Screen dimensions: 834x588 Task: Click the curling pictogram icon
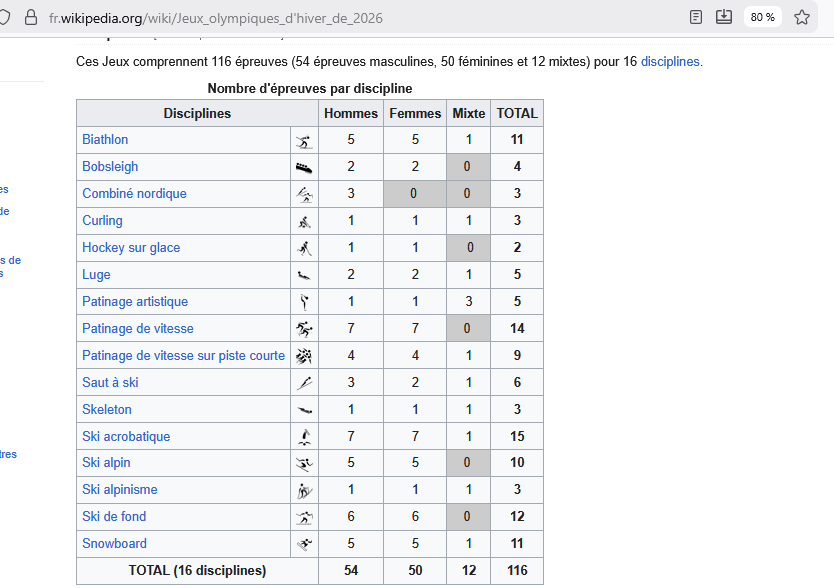pos(304,221)
